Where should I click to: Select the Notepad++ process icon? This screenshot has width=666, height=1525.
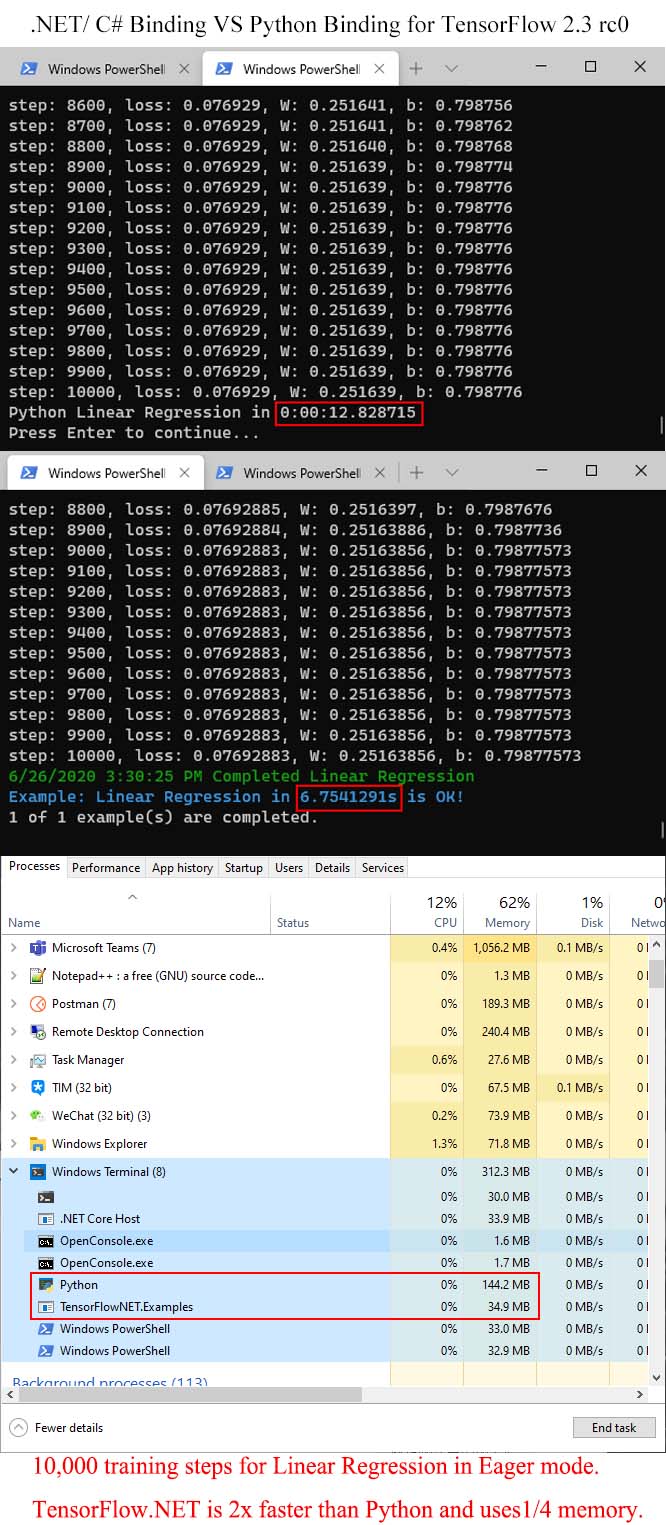(38, 976)
